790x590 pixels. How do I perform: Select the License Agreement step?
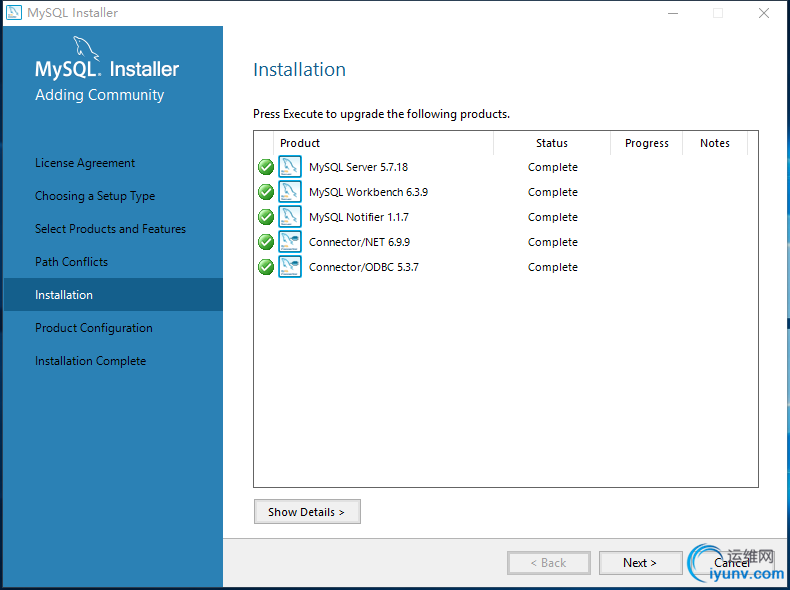85,163
